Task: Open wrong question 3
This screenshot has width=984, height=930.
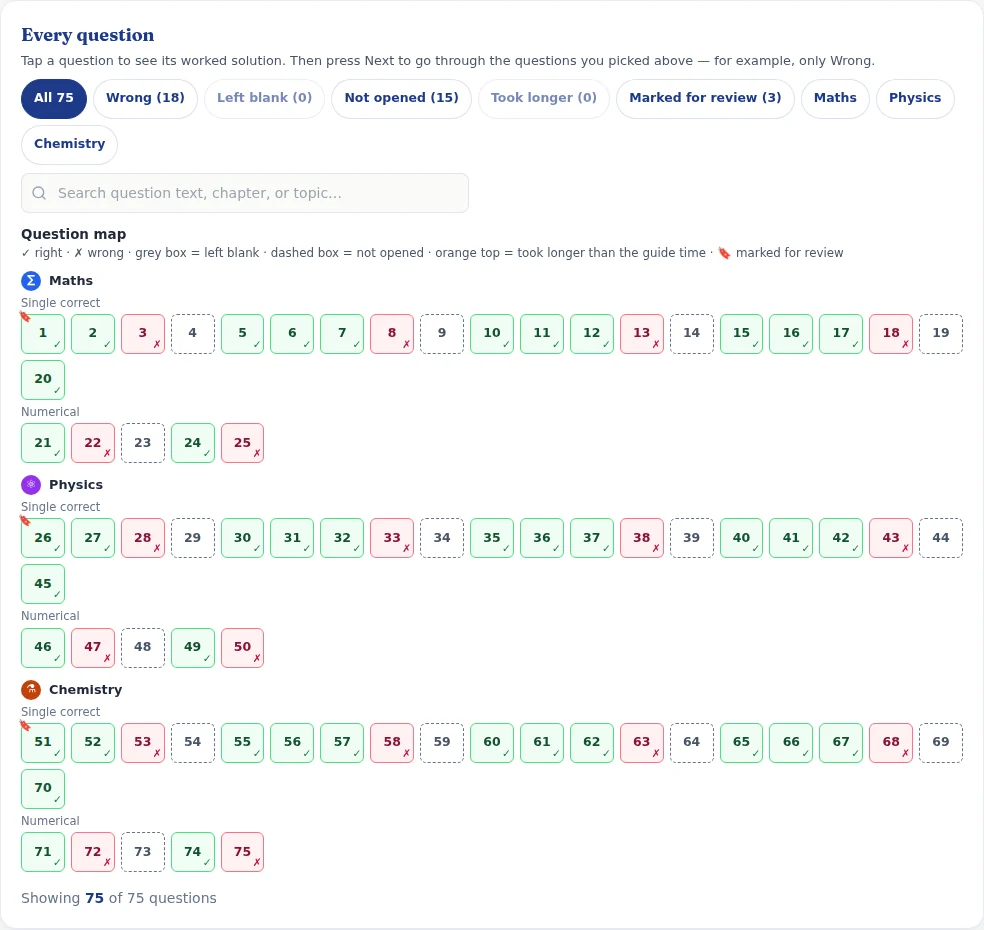Action: tap(142, 334)
